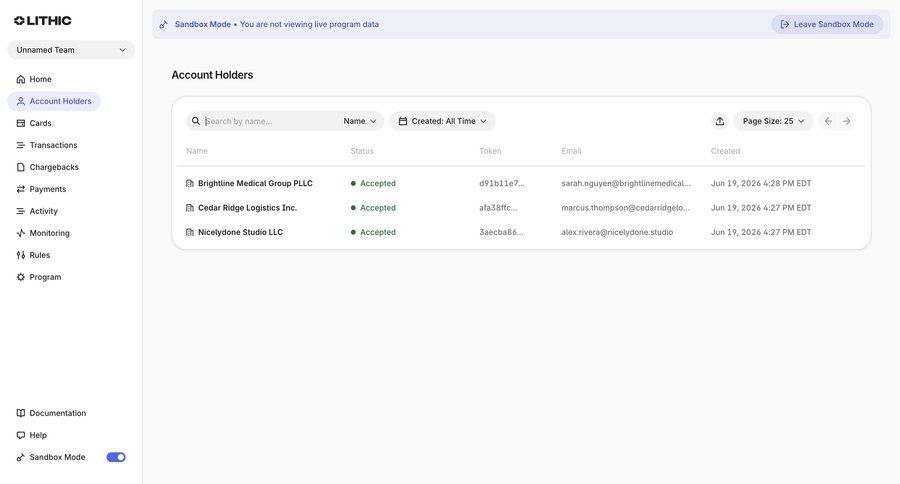Turn off the Sandbox Mode switch
Image resolution: width=900 pixels, height=484 pixels.
click(x=116, y=457)
